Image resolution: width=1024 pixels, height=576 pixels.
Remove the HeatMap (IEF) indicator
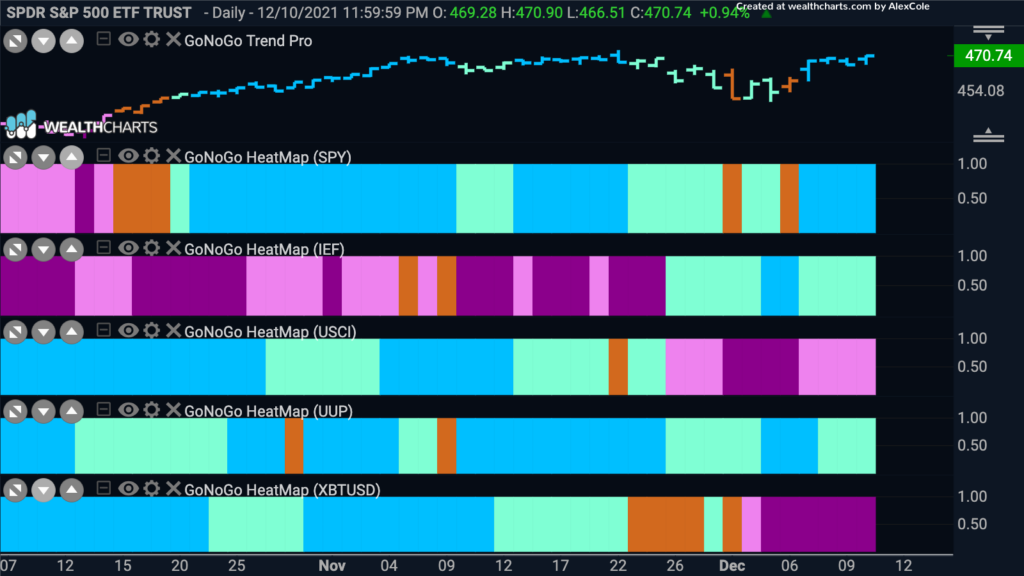173,248
